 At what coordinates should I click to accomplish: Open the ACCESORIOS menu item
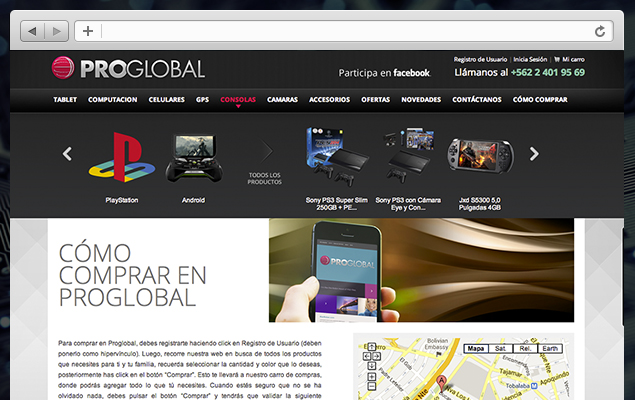(329, 100)
